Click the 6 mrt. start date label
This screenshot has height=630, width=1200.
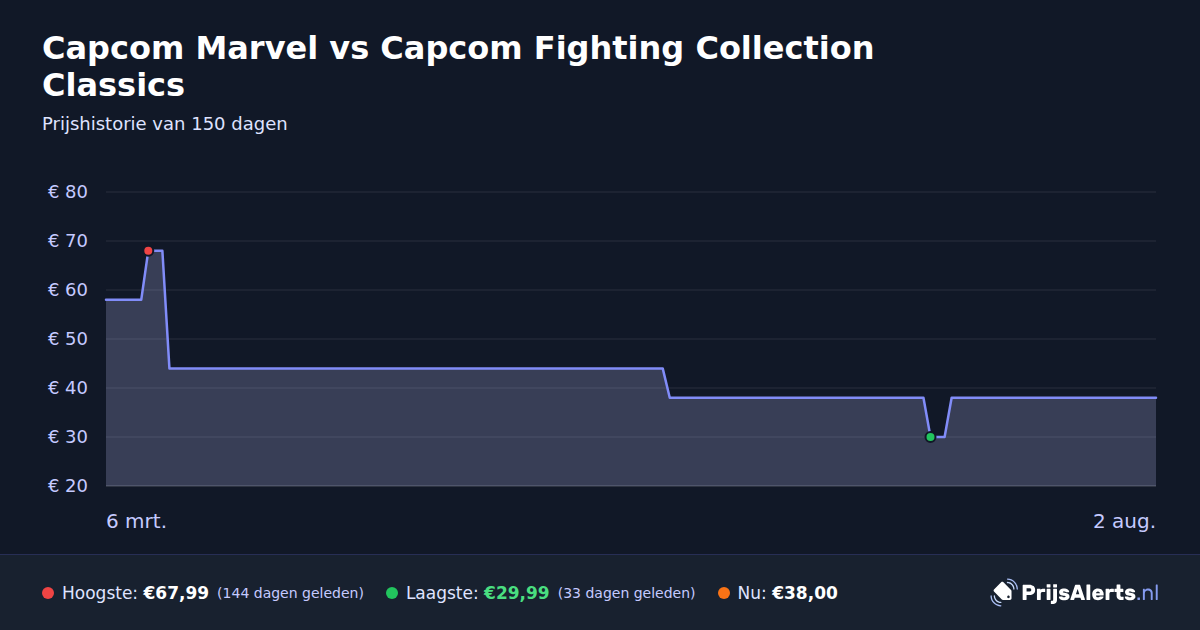click(136, 521)
